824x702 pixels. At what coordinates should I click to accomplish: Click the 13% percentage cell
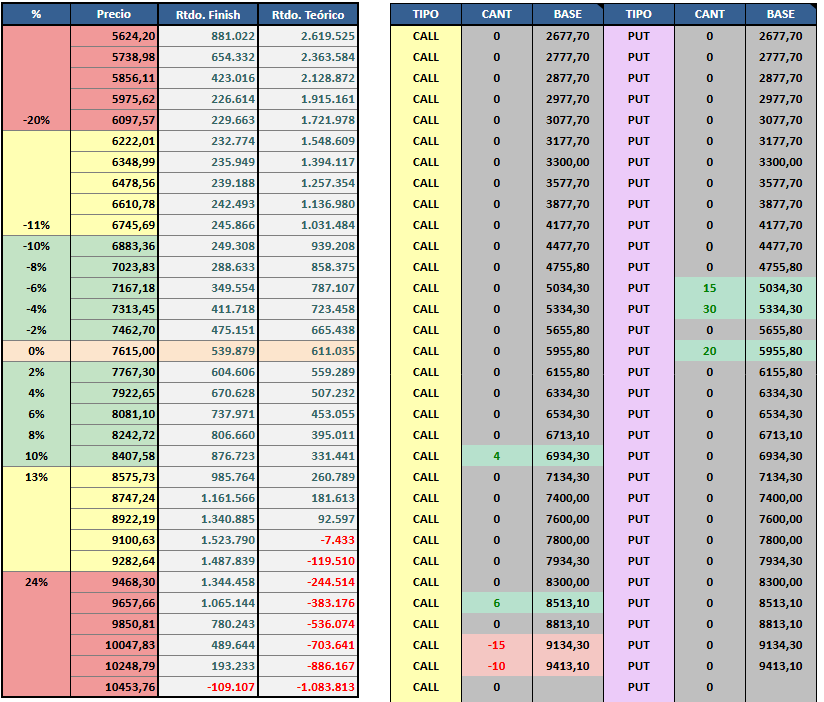(x=36, y=477)
